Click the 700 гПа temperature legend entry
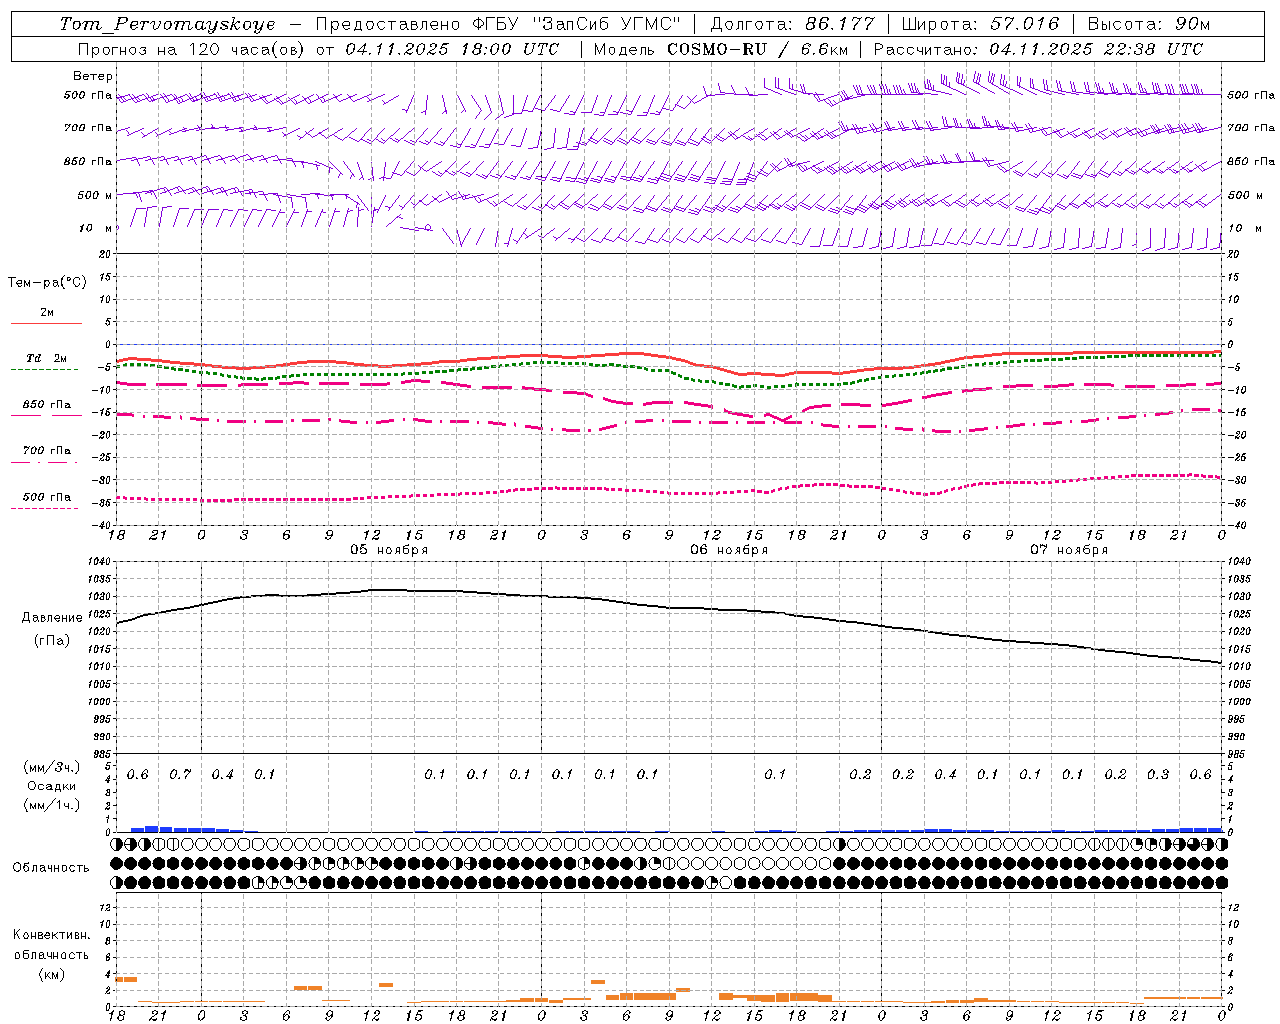The height and width of the screenshot is (1024, 1280). click(x=47, y=451)
